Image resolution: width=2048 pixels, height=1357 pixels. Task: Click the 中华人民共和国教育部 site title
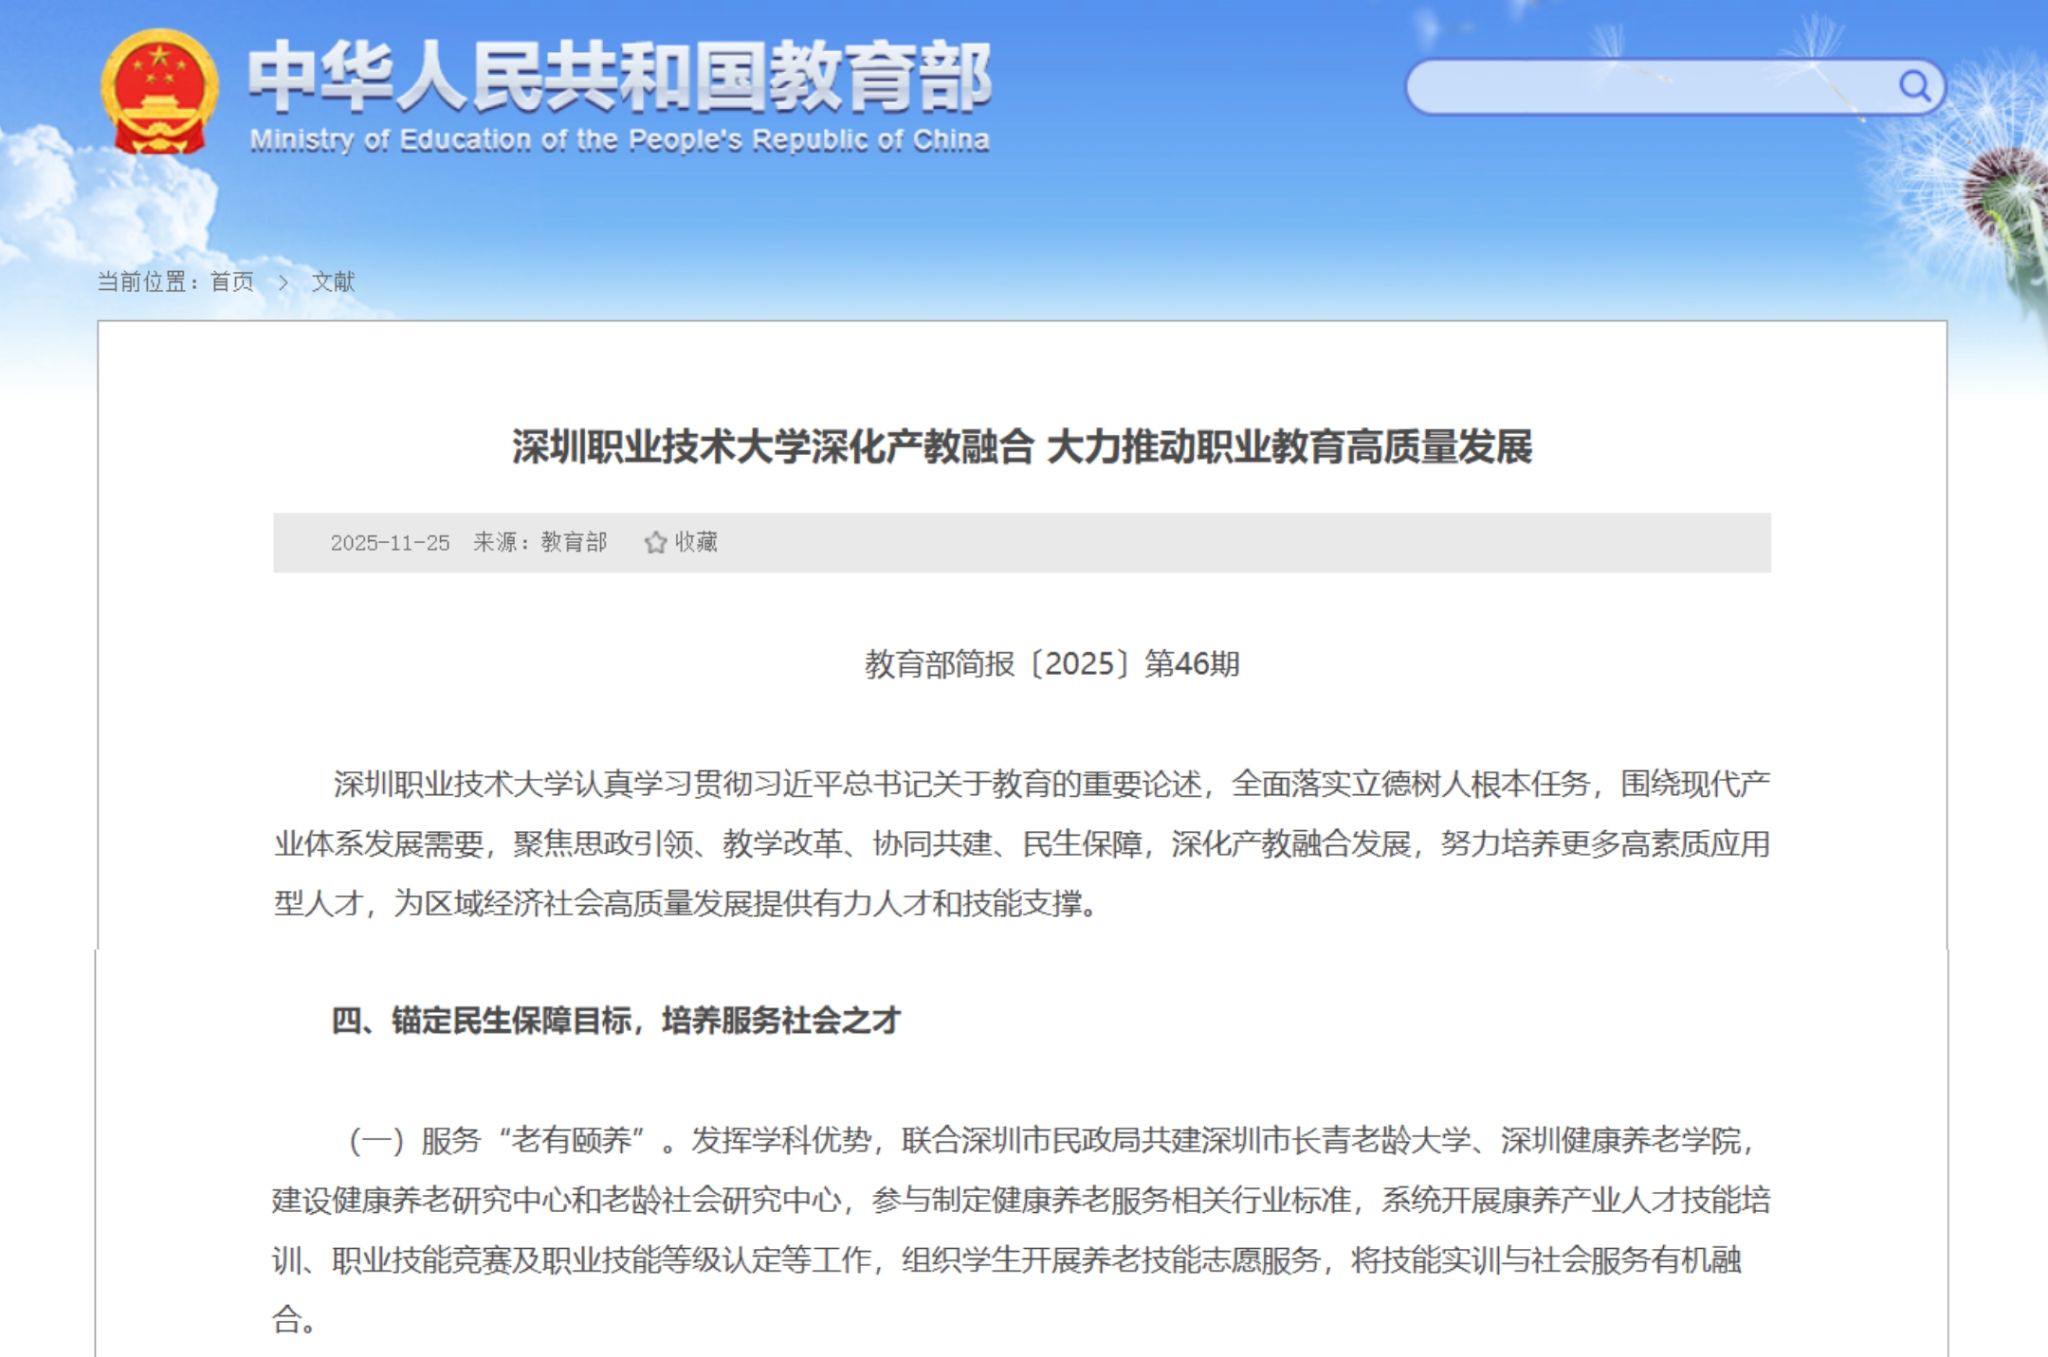click(x=619, y=76)
